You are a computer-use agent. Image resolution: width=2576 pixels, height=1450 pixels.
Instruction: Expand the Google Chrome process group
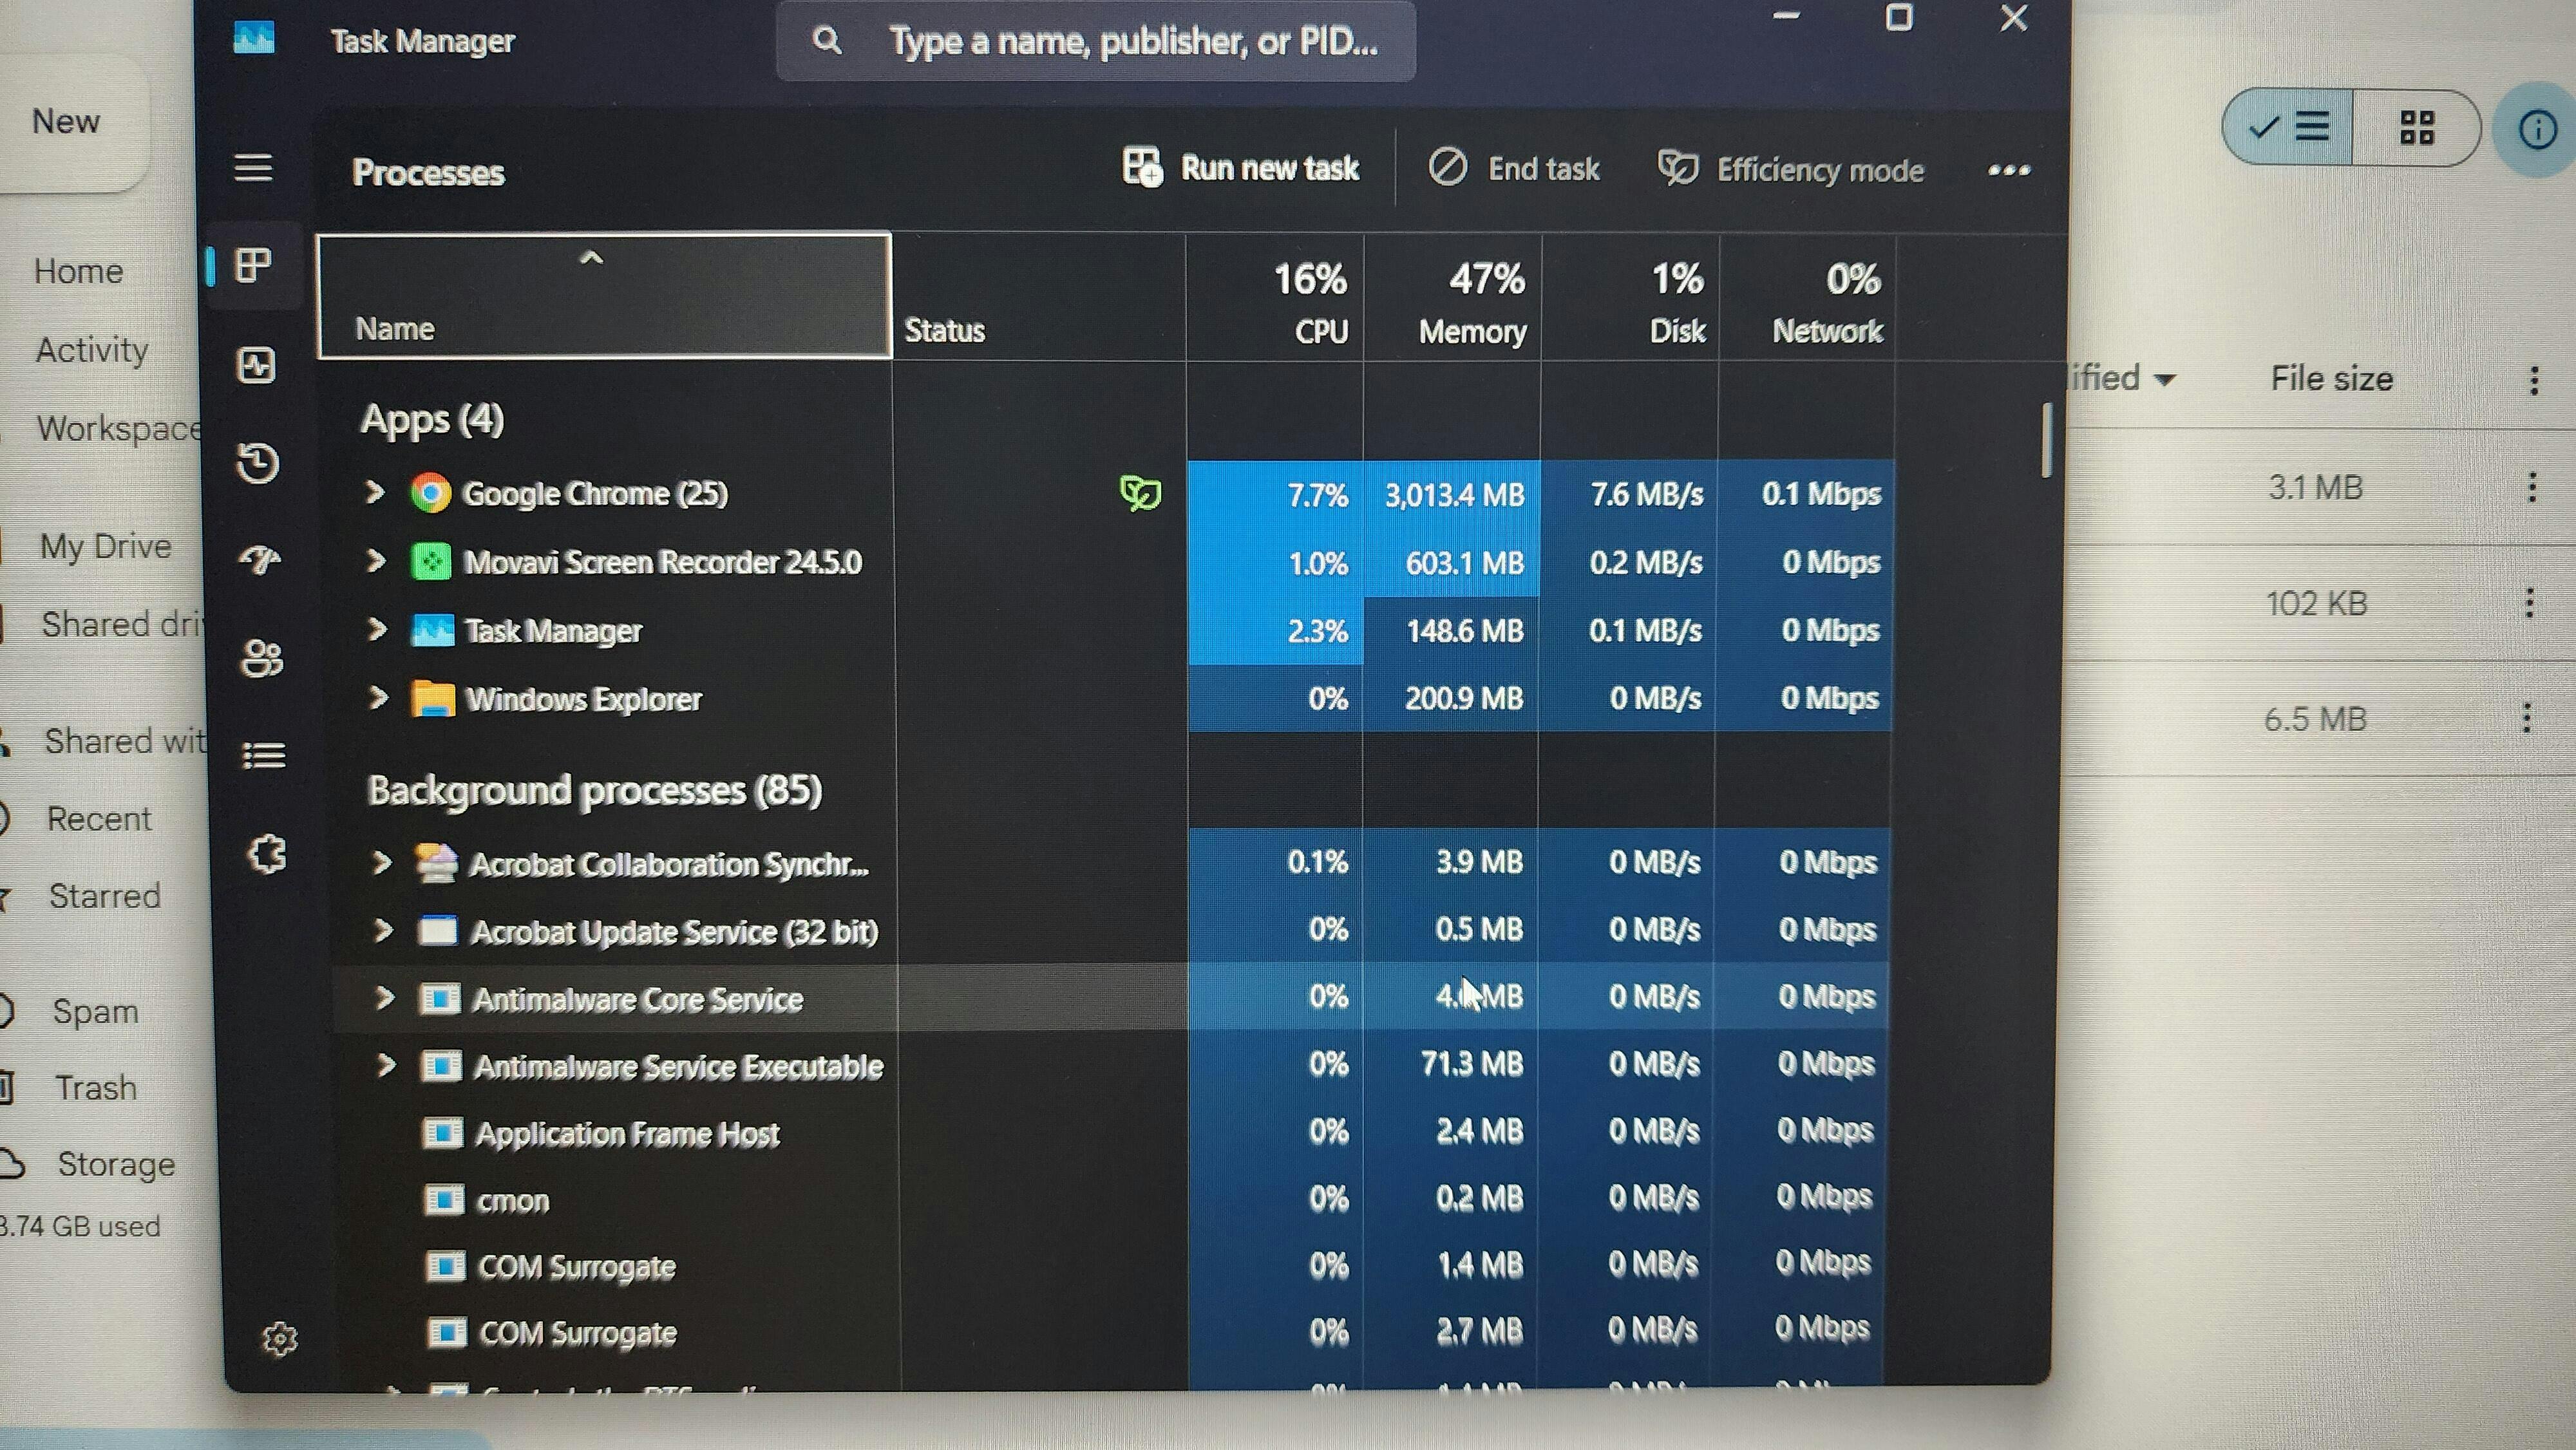[375, 492]
